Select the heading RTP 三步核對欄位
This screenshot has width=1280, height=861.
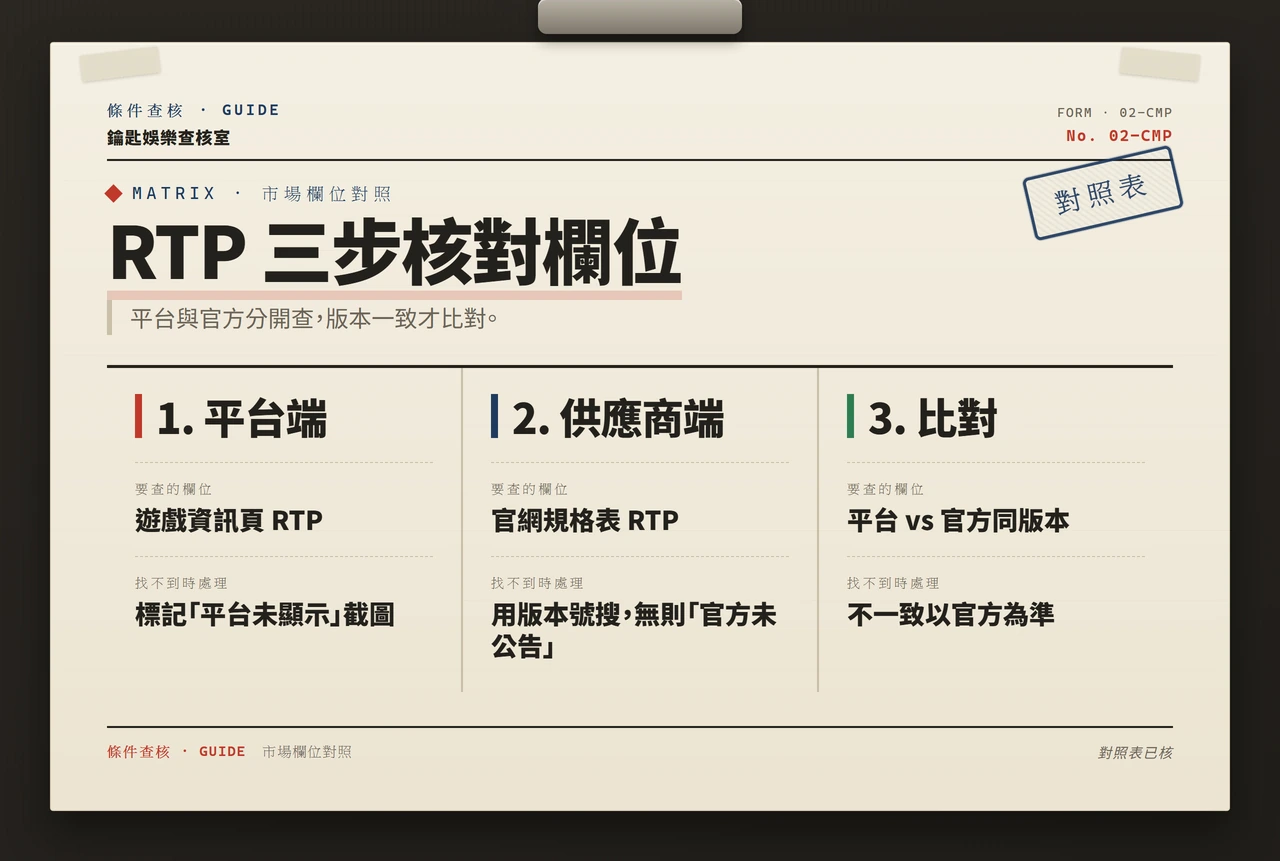click(x=394, y=253)
